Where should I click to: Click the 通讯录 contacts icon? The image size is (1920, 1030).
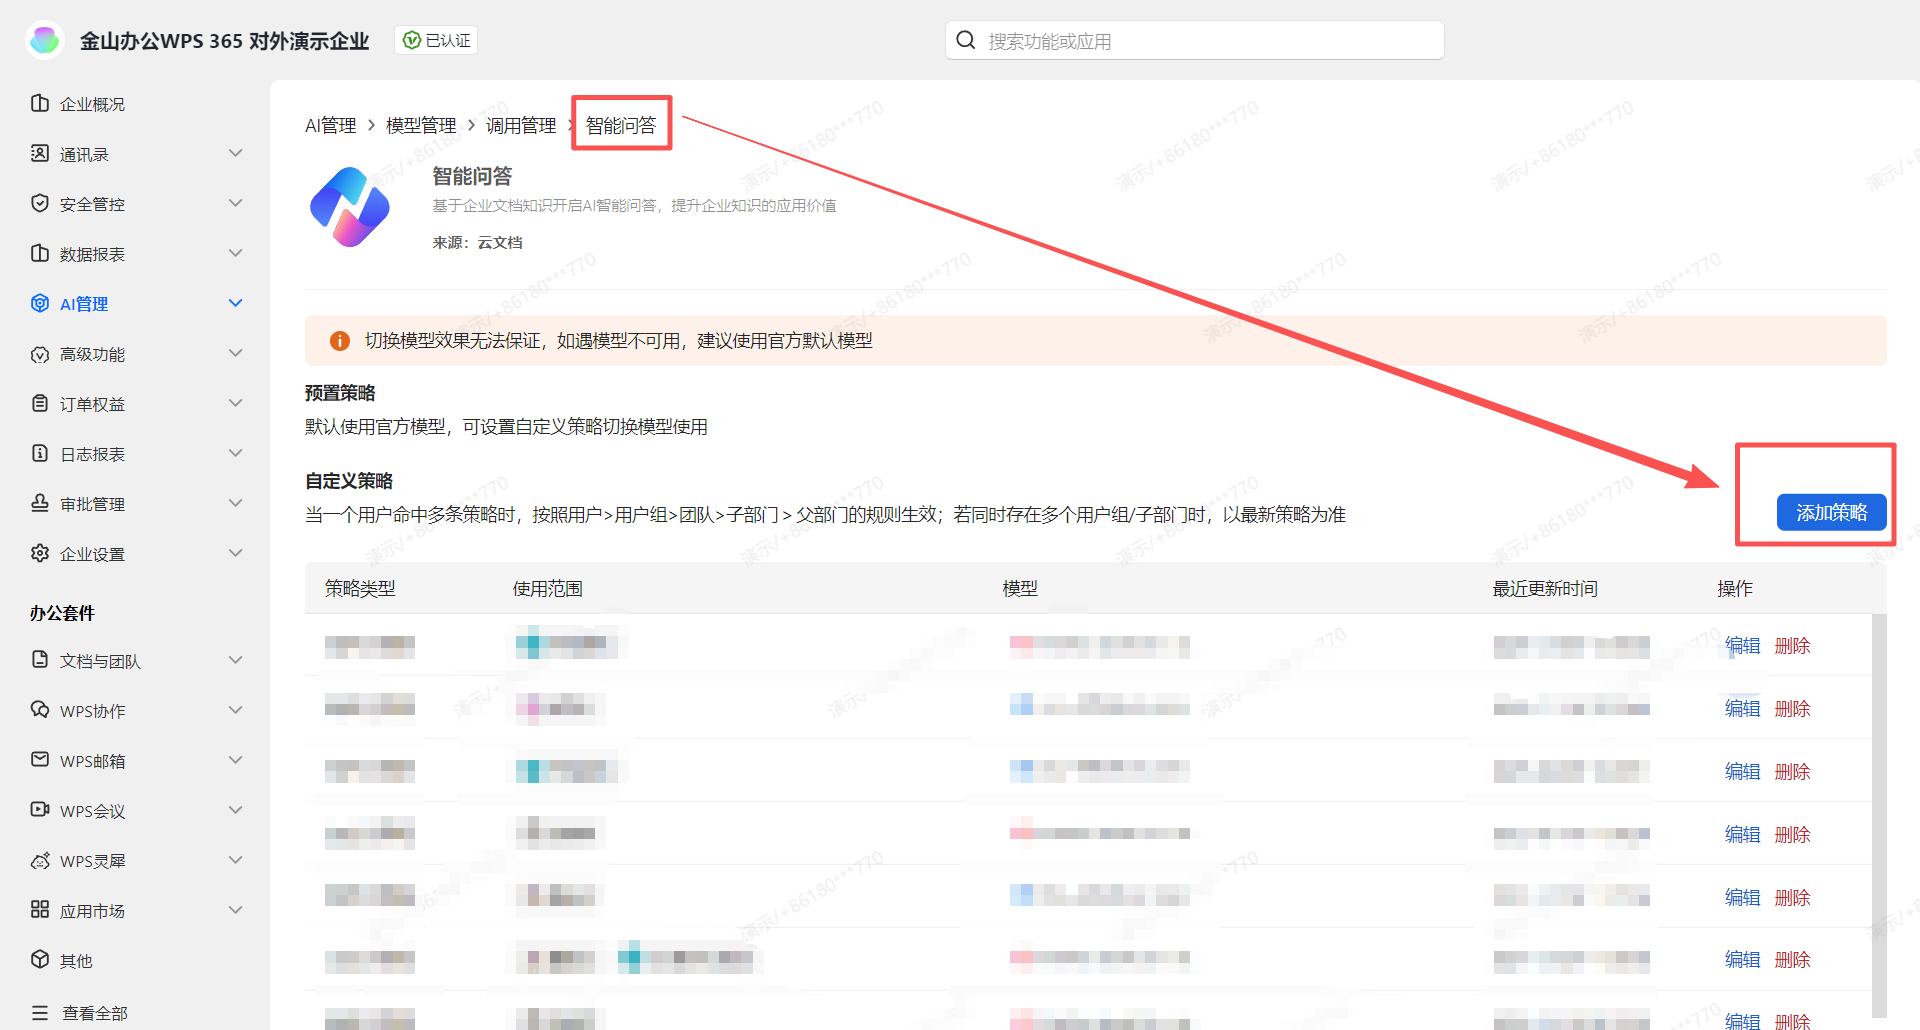[40, 153]
